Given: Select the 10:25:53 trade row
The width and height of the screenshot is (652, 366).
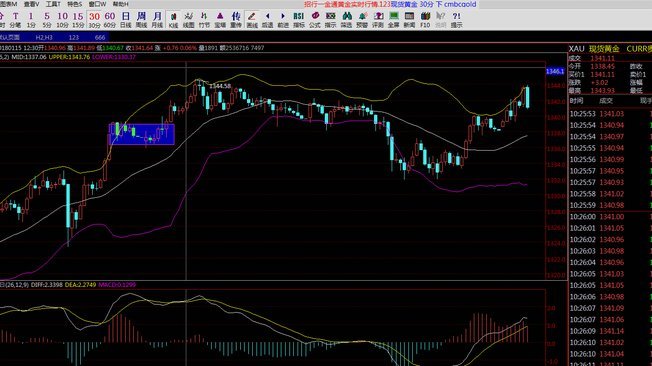Looking at the screenshot, I should (610, 114).
